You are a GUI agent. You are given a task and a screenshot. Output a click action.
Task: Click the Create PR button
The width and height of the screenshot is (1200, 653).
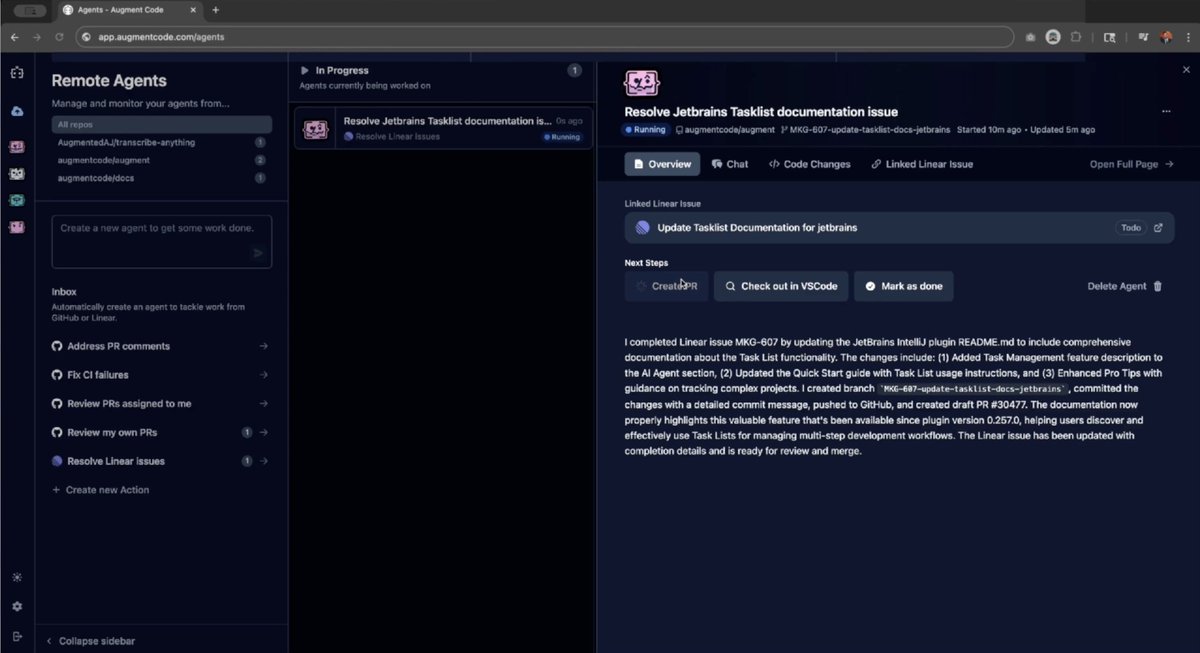(x=666, y=286)
